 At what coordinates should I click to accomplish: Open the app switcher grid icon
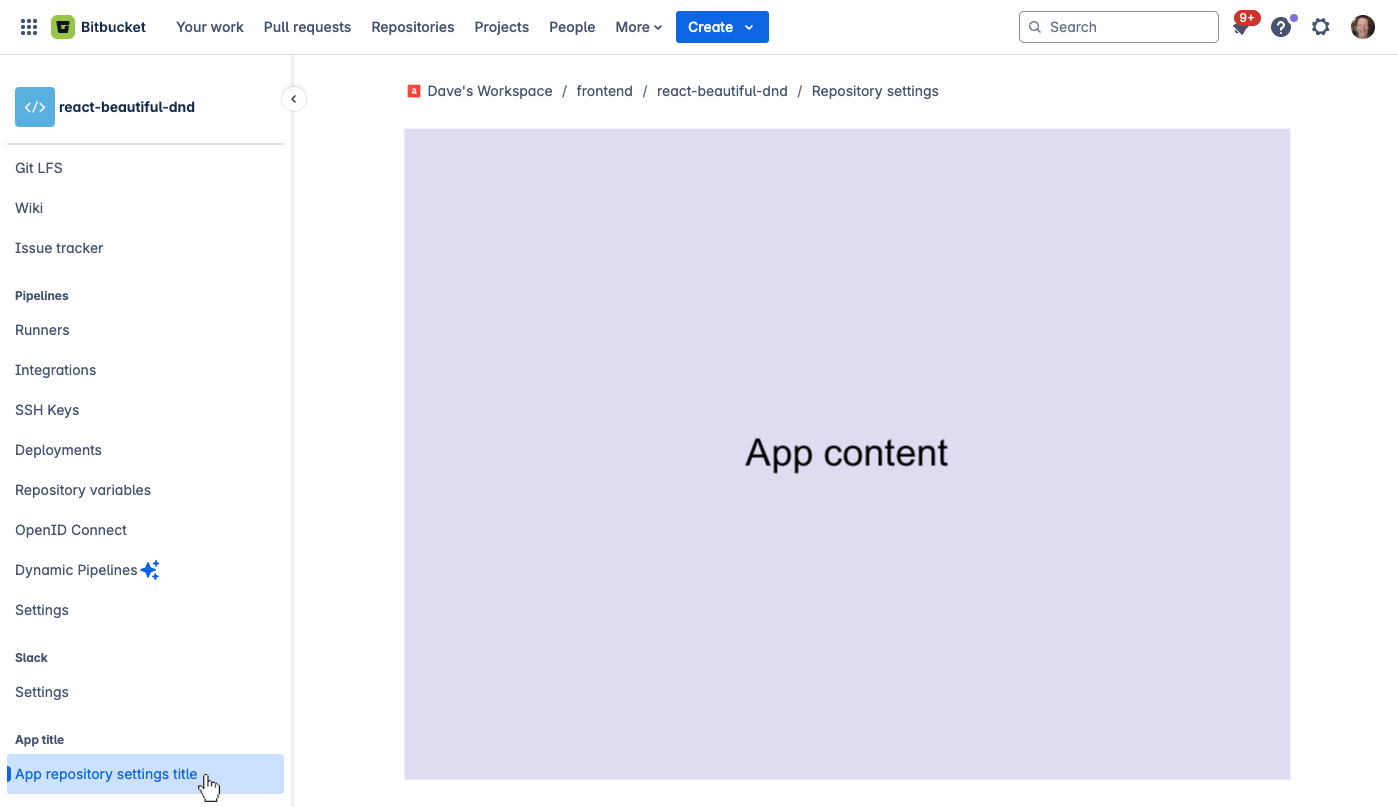coord(29,27)
